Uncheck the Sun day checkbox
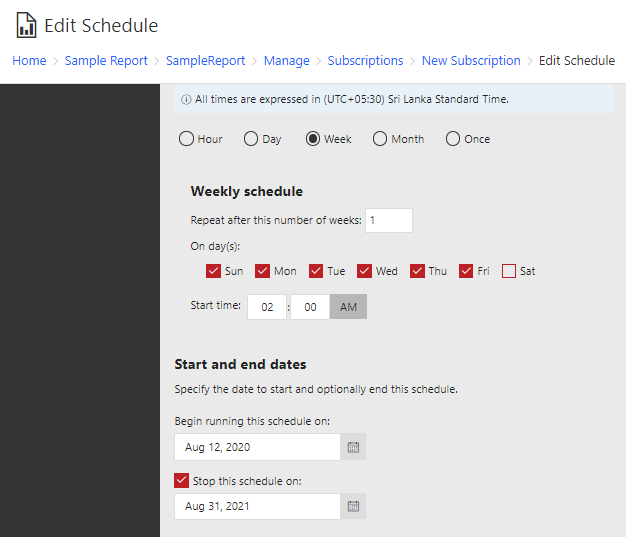The width and height of the screenshot is (626, 537). 214,271
